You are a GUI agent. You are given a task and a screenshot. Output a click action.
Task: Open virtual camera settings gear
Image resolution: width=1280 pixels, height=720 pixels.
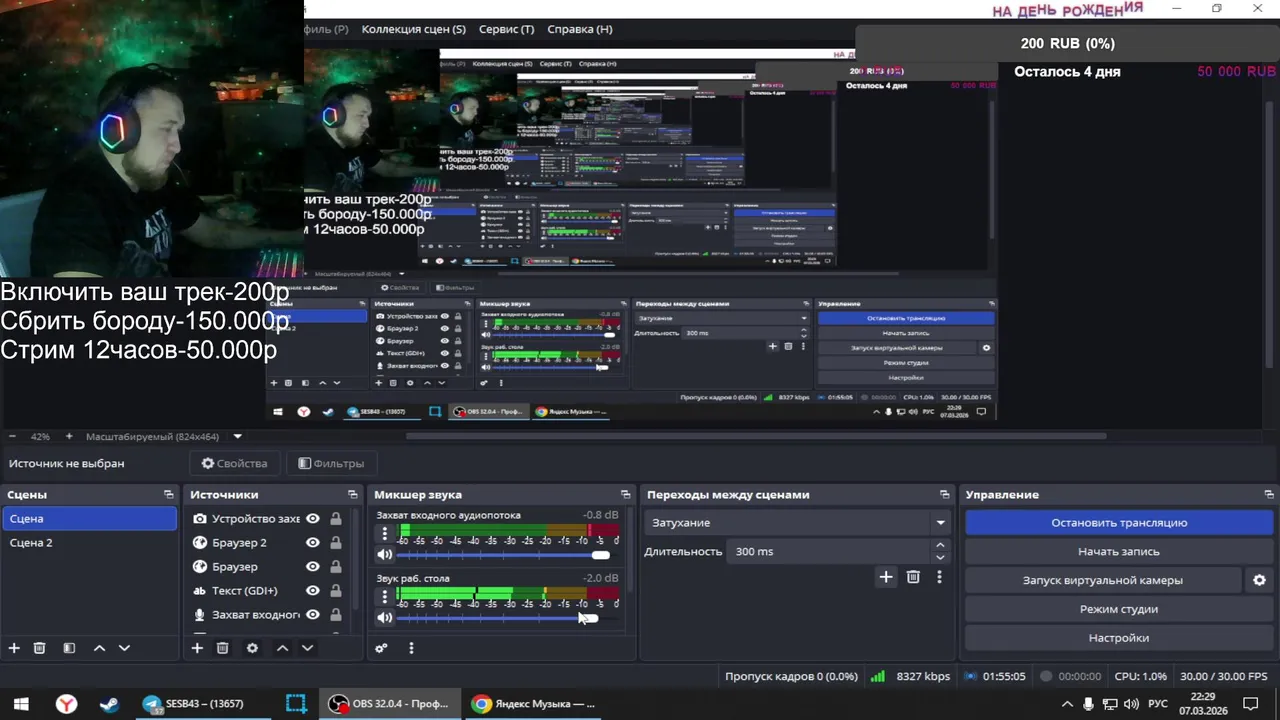coord(1259,580)
